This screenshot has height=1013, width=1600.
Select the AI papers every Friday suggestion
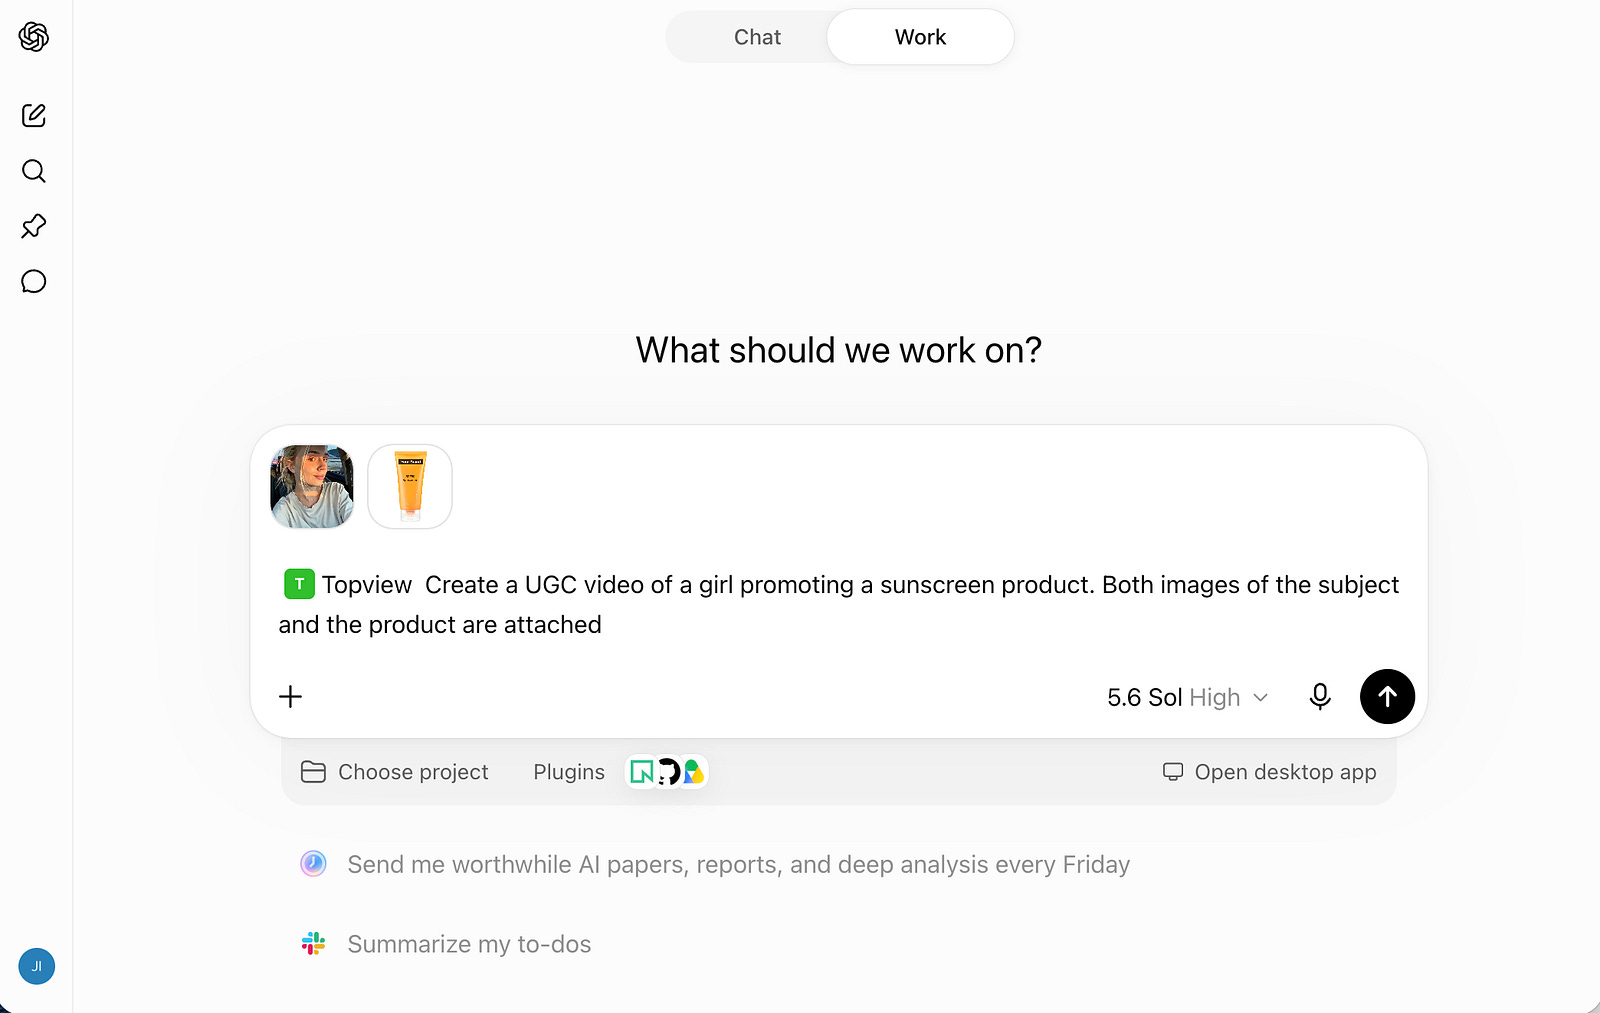click(715, 864)
